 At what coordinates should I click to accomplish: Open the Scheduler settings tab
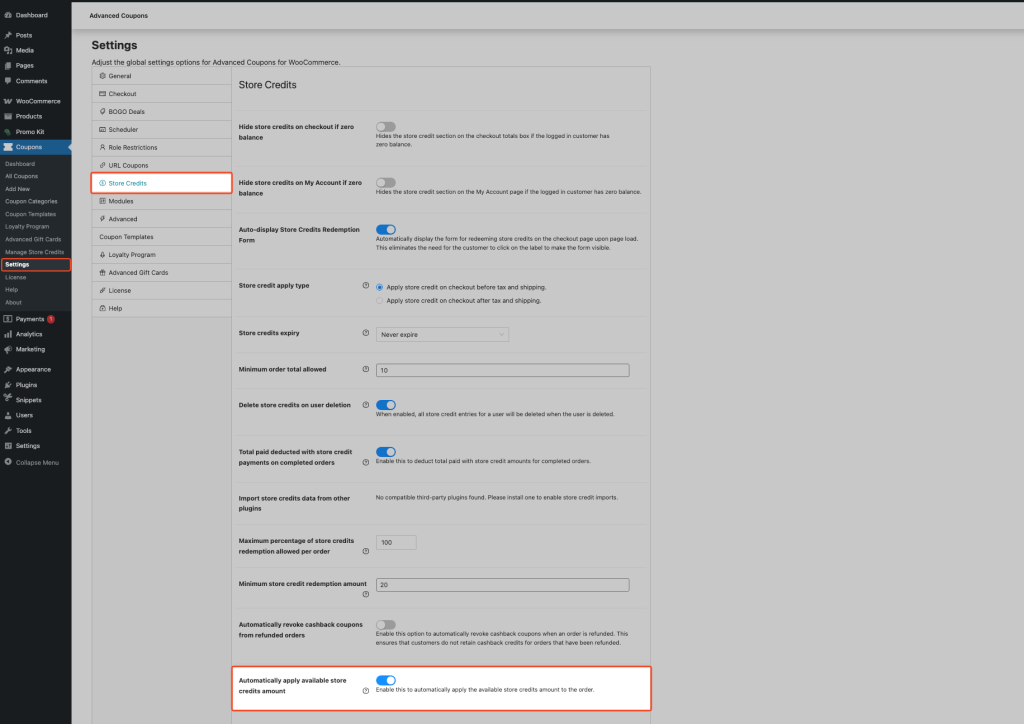click(x=161, y=129)
